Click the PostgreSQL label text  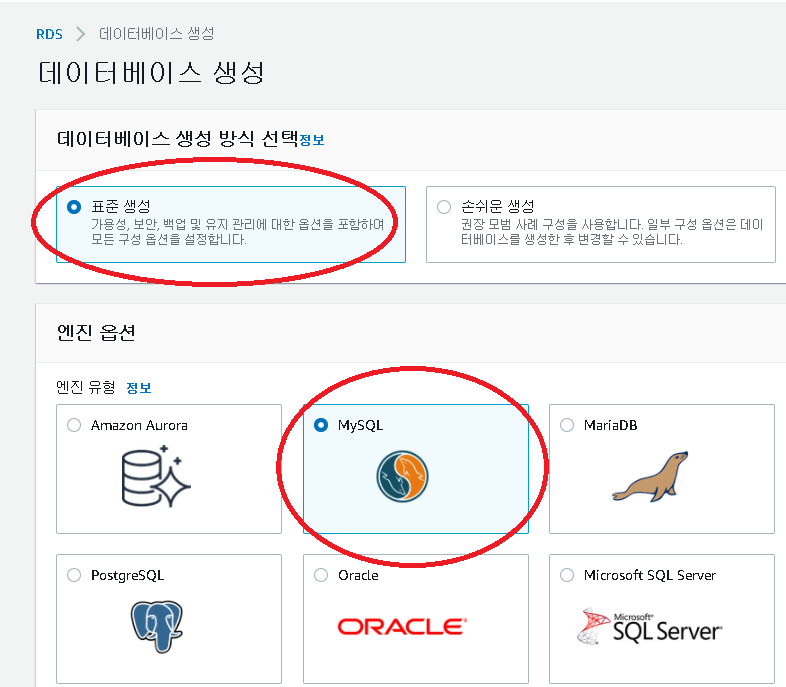point(127,575)
